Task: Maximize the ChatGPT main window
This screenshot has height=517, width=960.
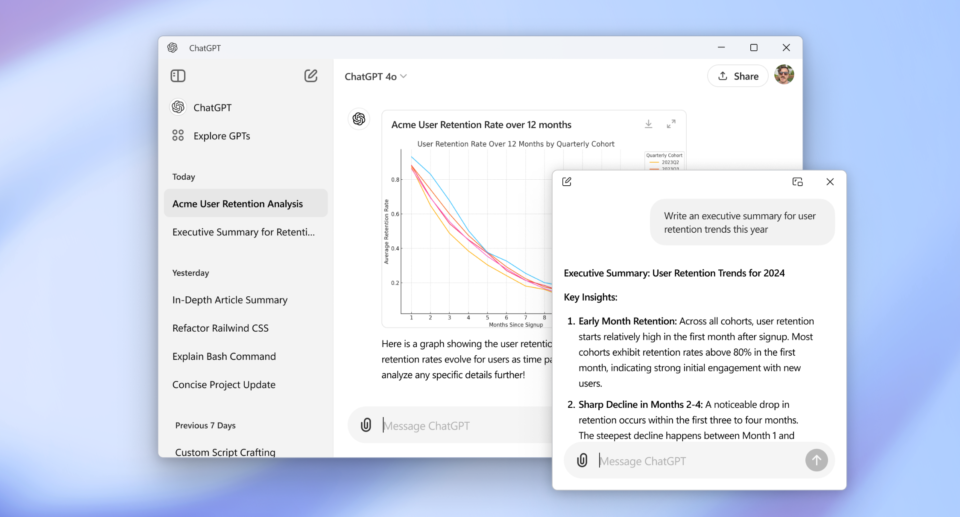Action: [x=754, y=48]
